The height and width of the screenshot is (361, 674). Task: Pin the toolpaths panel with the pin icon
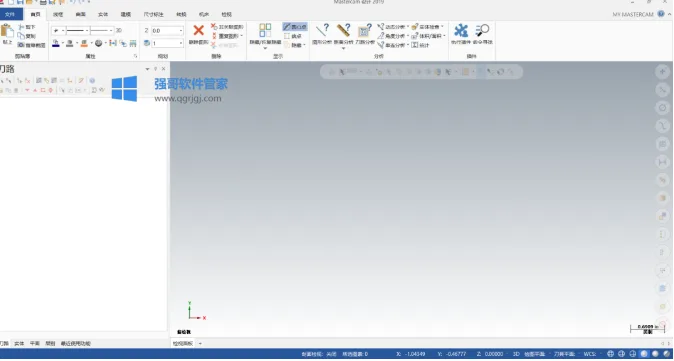(156, 69)
